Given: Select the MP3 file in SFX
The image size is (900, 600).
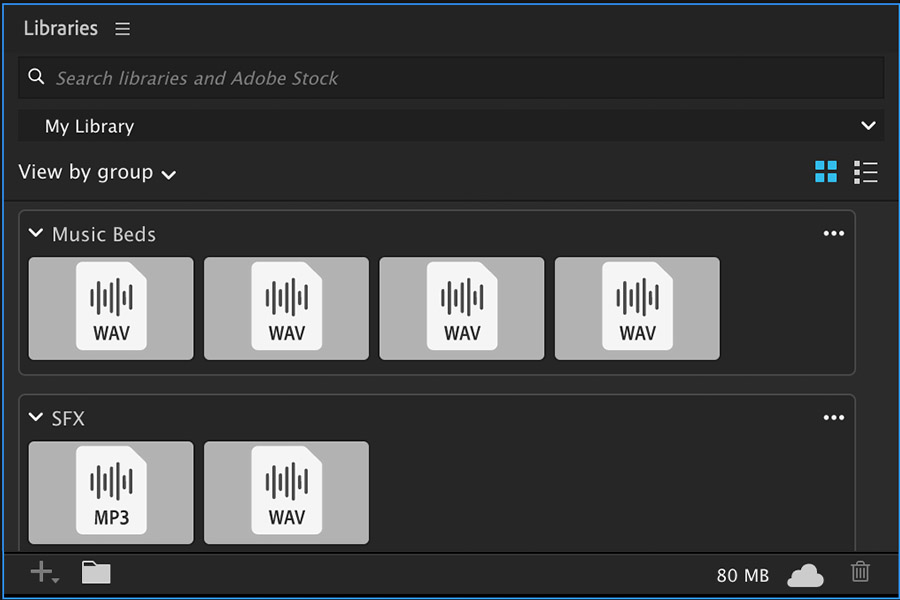Looking at the screenshot, I should point(111,493).
